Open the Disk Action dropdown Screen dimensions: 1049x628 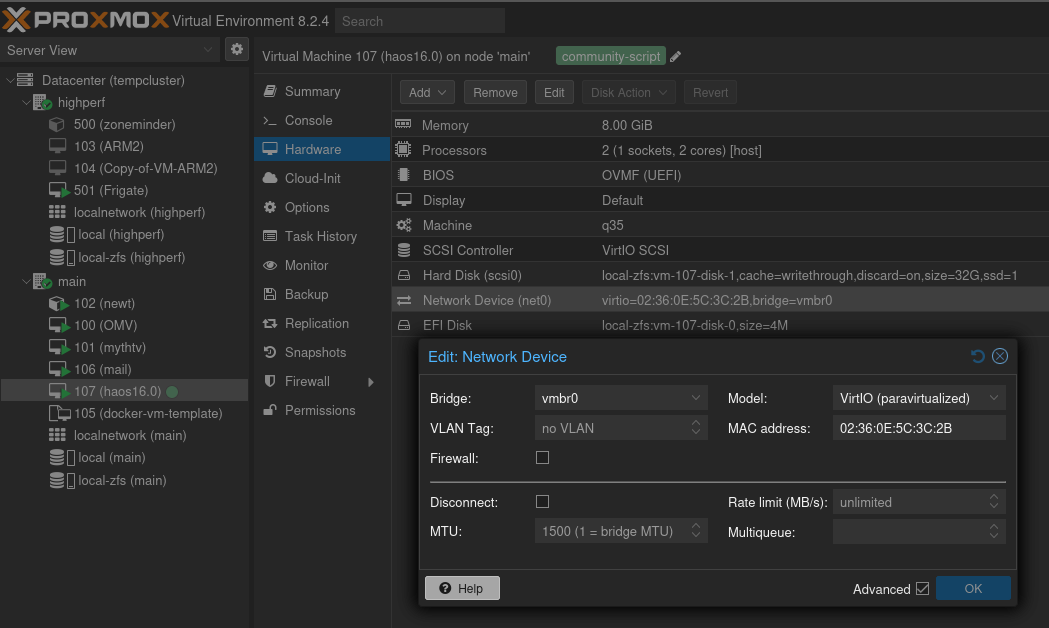[629, 92]
